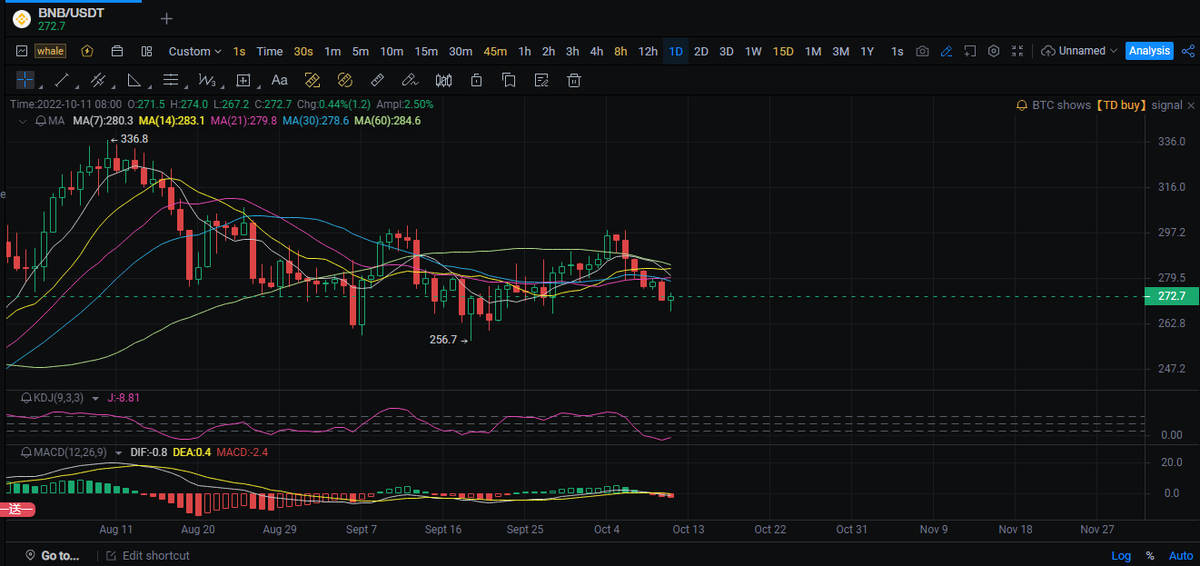Toggle the Auto scale option
This screenshot has width=1200, height=566.
[1181, 556]
